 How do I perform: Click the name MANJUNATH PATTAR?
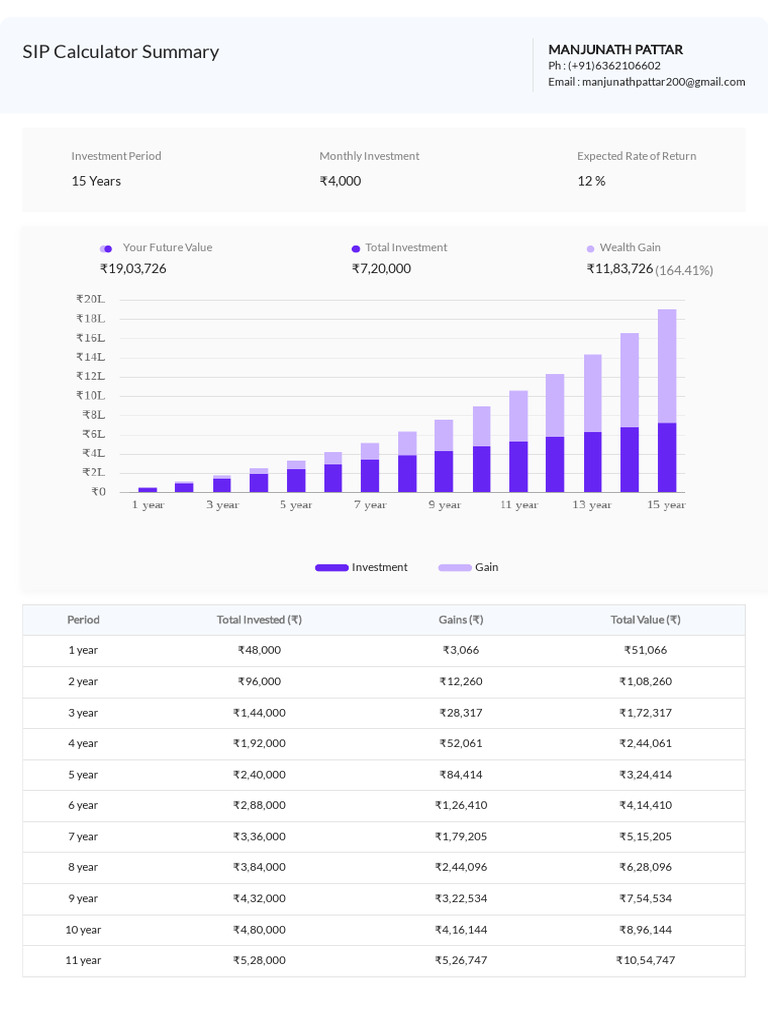coord(616,50)
